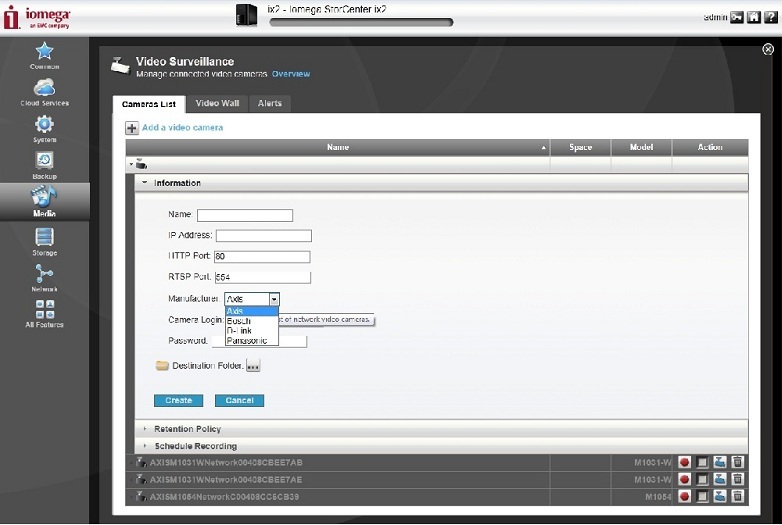Click the Iomega logo
The width and height of the screenshot is (782, 525).
(x=37, y=17)
